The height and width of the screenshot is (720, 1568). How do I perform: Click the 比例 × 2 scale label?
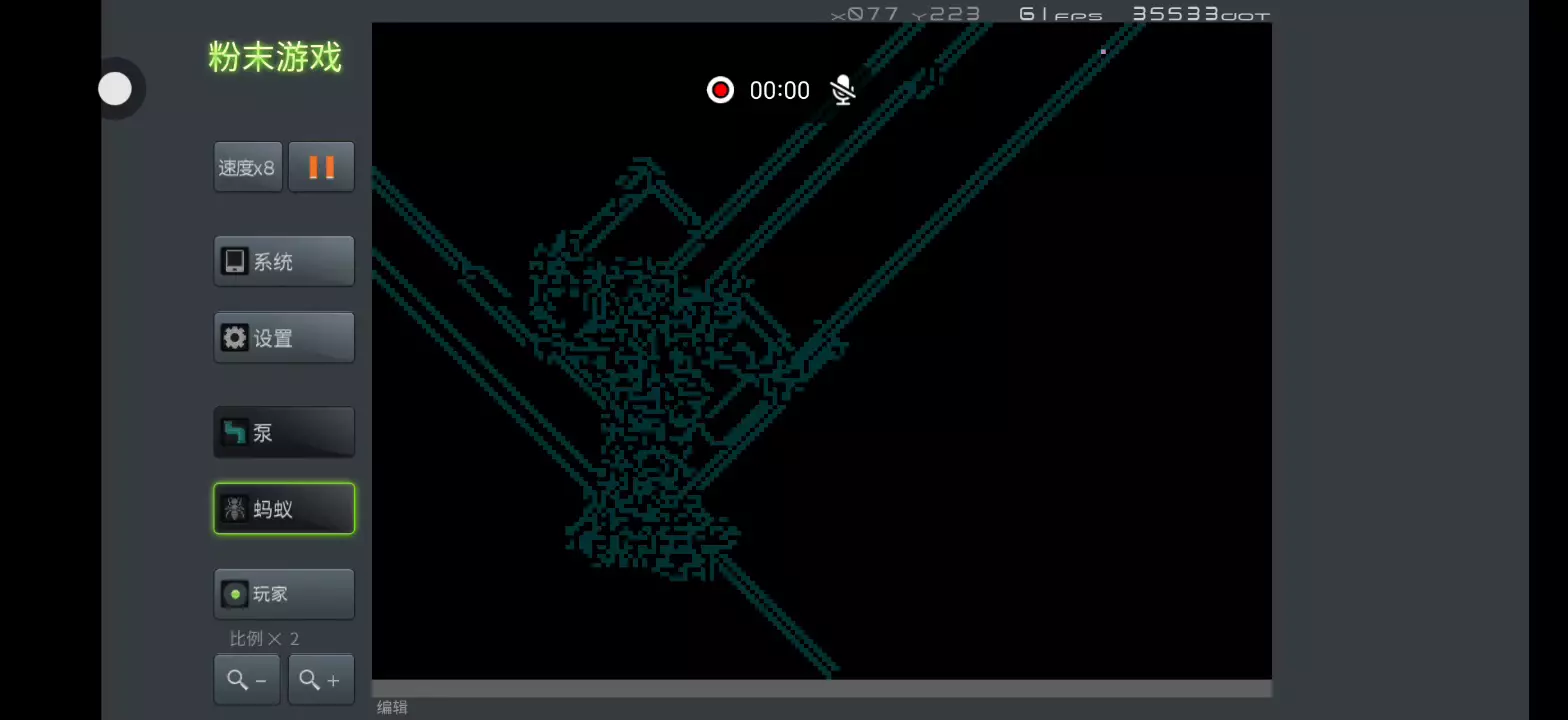click(264, 639)
